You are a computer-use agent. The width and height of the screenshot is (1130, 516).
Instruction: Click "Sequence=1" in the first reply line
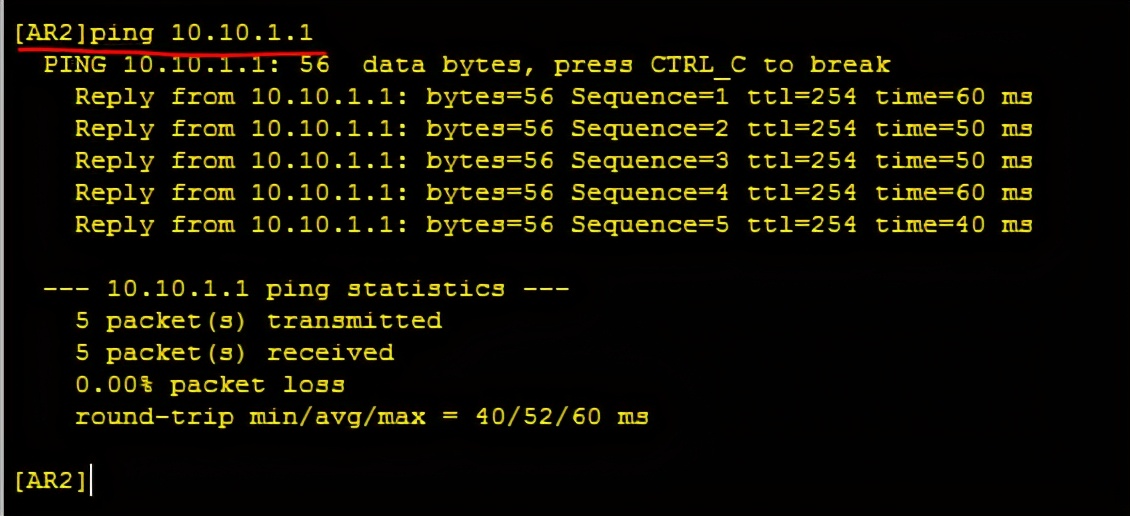click(x=650, y=97)
